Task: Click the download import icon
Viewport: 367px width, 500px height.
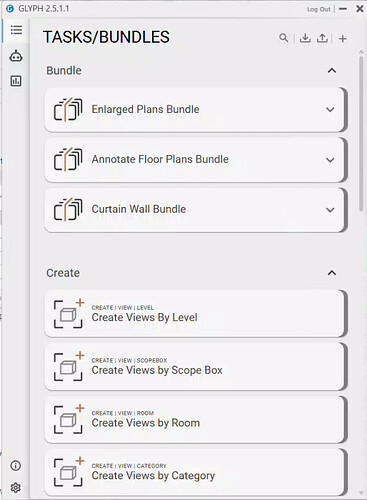Action: [305, 38]
